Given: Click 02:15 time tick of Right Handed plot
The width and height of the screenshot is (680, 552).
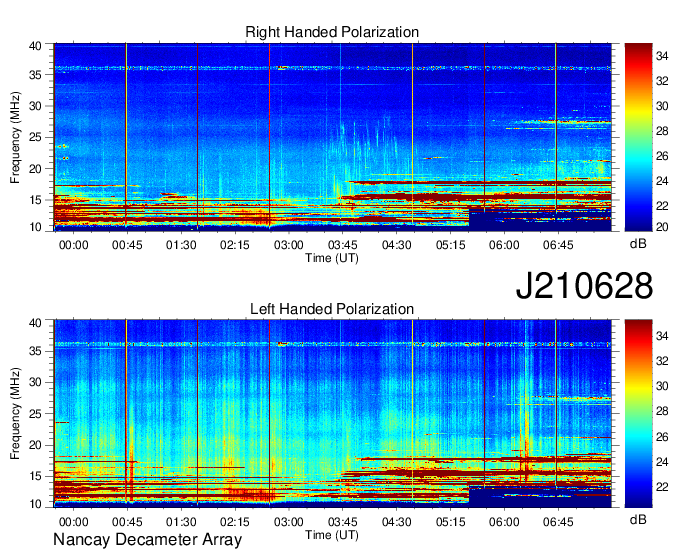Looking at the screenshot, I should (x=235, y=245).
